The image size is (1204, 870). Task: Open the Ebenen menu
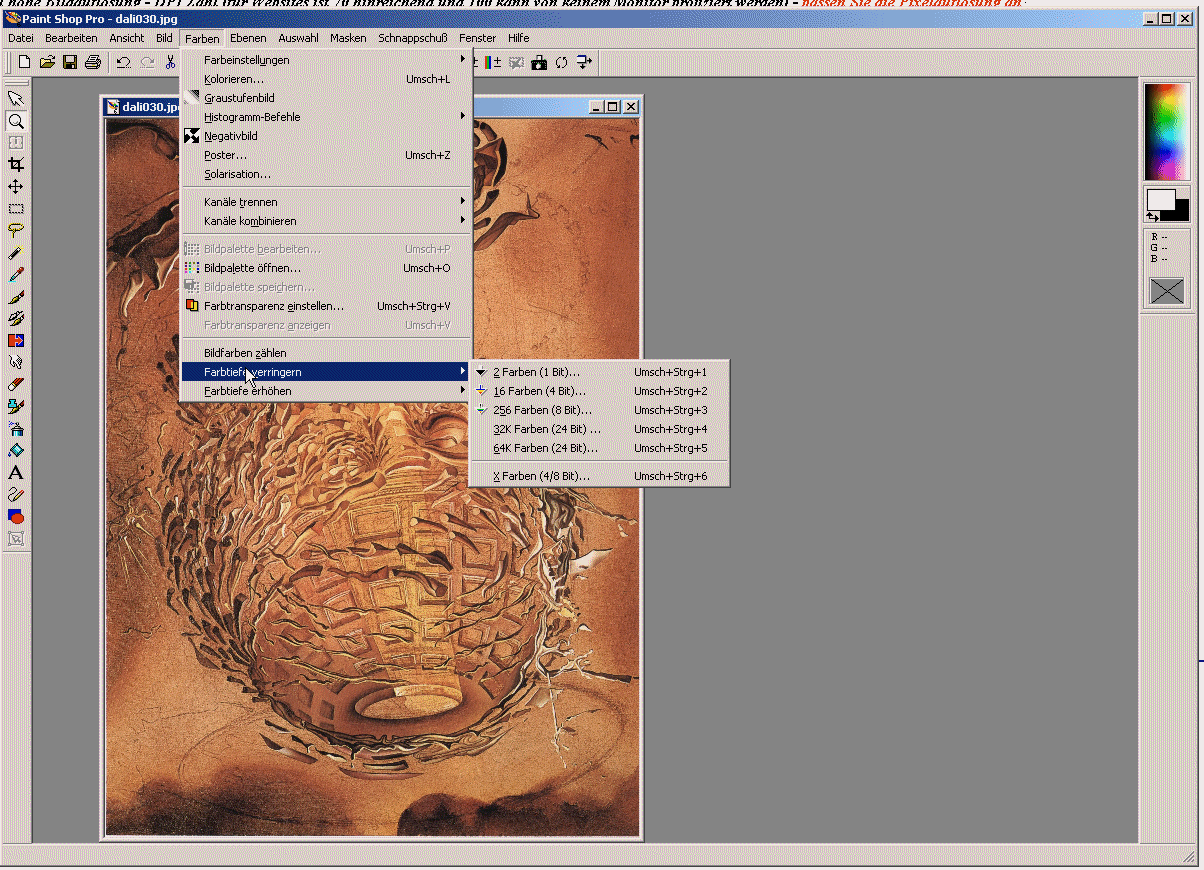point(248,38)
